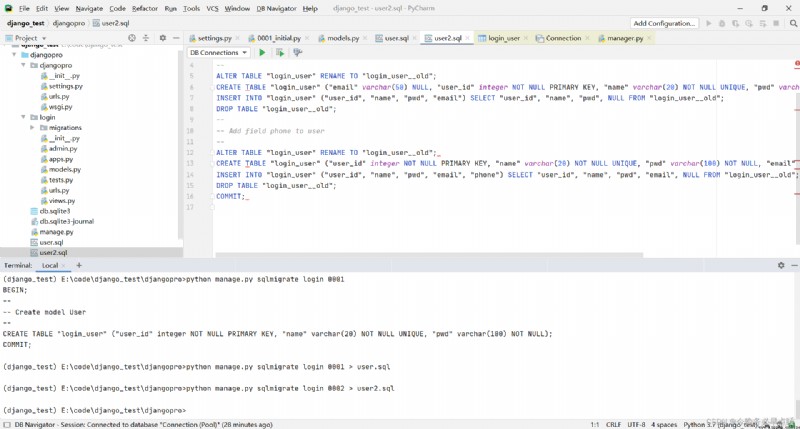The height and width of the screenshot is (429, 800).
Task: Click the execute script icon beside green play
Action: tap(280, 53)
